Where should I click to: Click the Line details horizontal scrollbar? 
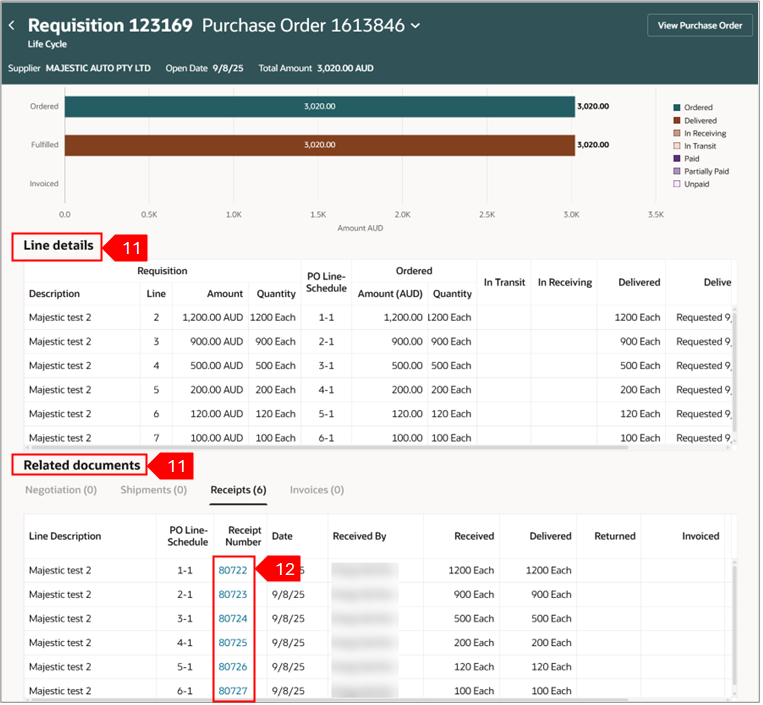(x=330, y=447)
